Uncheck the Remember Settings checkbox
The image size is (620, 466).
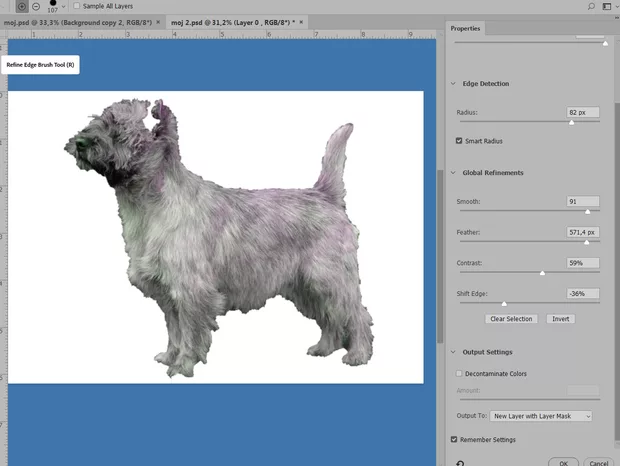point(456,439)
